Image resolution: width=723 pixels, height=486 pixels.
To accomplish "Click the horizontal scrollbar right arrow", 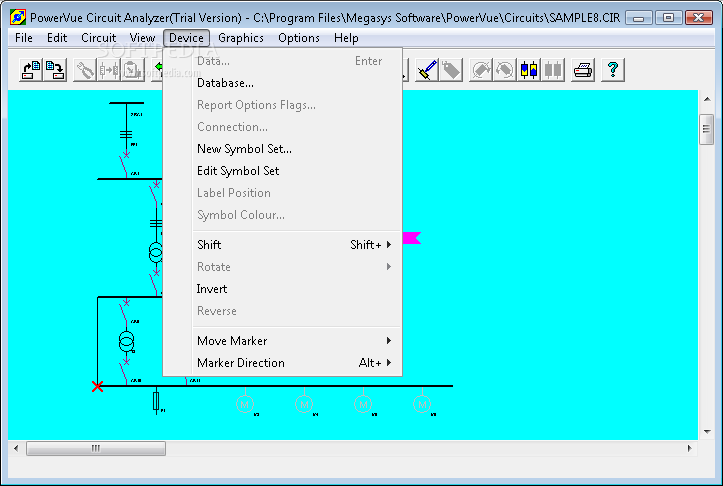I will (690, 448).
